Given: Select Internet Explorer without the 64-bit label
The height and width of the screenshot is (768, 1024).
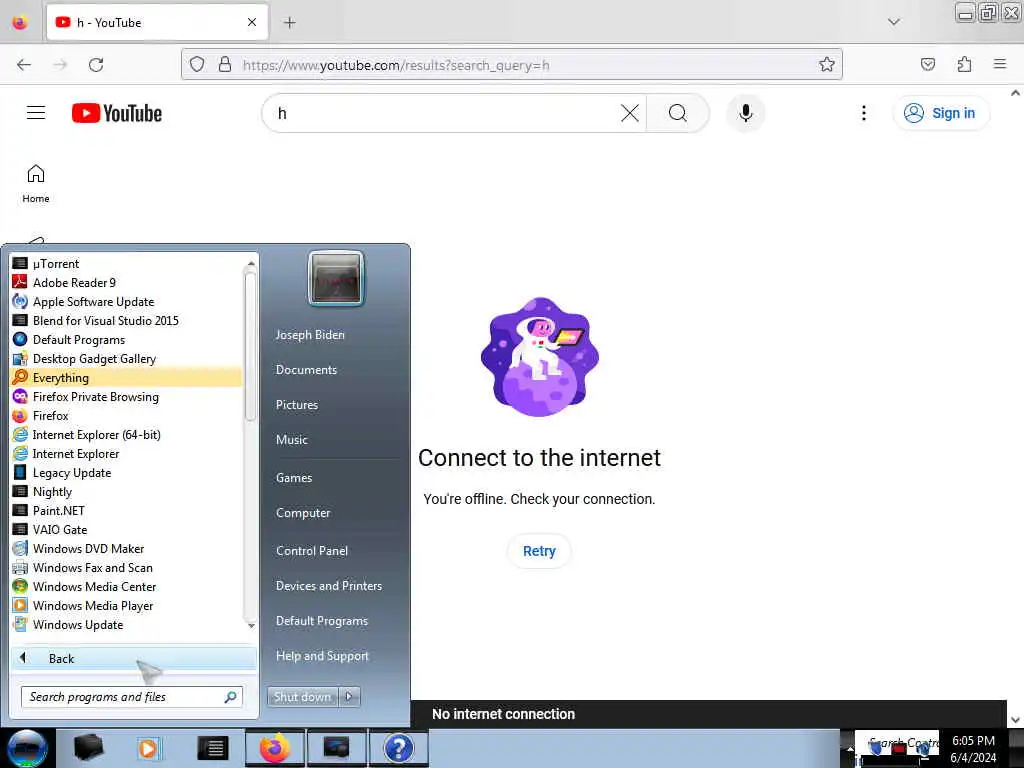Looking at the screenshot, I should pos(127,453).
